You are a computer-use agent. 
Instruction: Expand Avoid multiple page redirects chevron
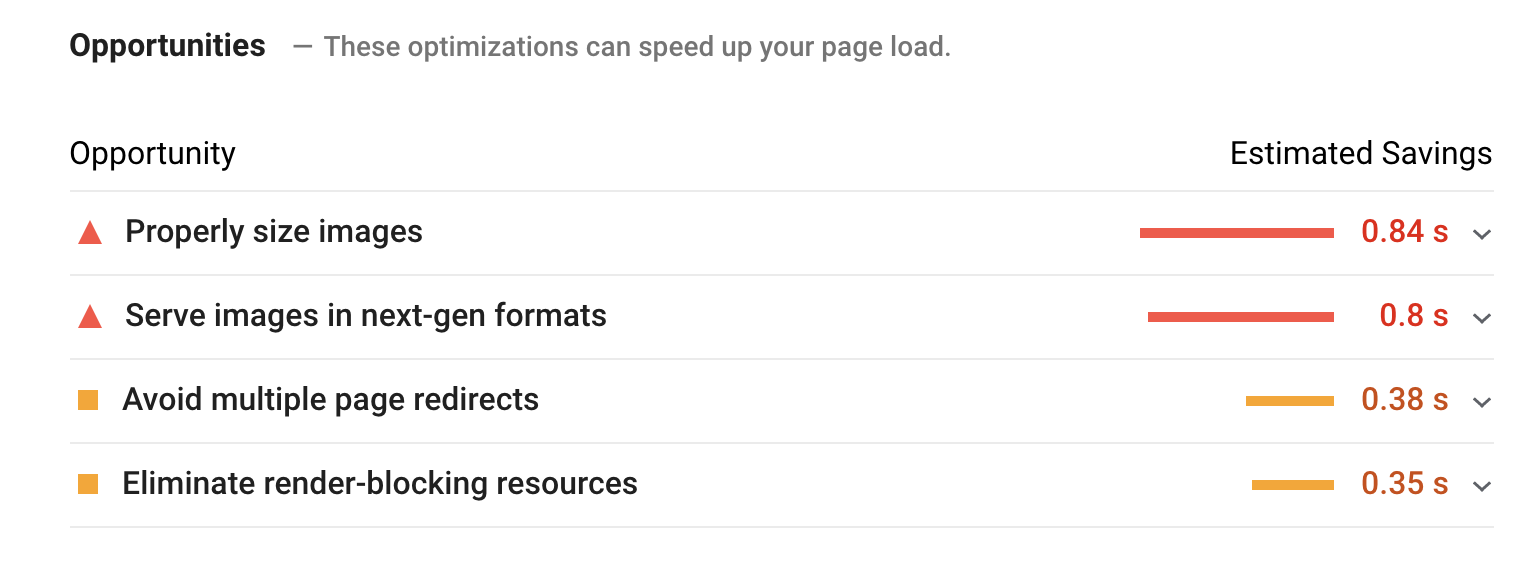click(x=1482, y=402)
